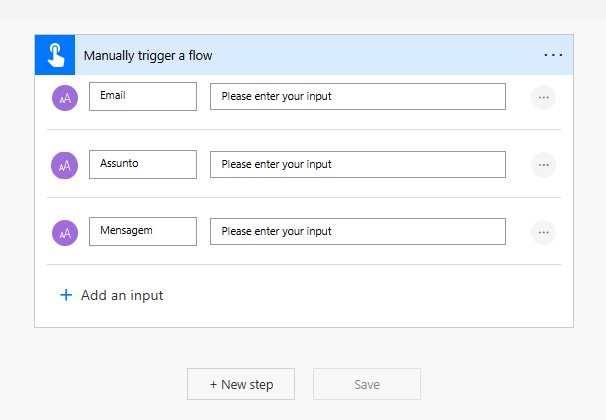Open options menu for the Mensagem input
The width and height of the screenshot is (606, 420).
[x=543, y=232]
